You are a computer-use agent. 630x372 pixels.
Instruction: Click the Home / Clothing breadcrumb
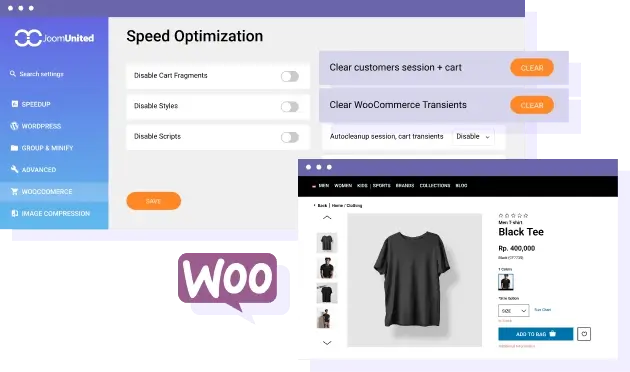(x=347, y=205)
